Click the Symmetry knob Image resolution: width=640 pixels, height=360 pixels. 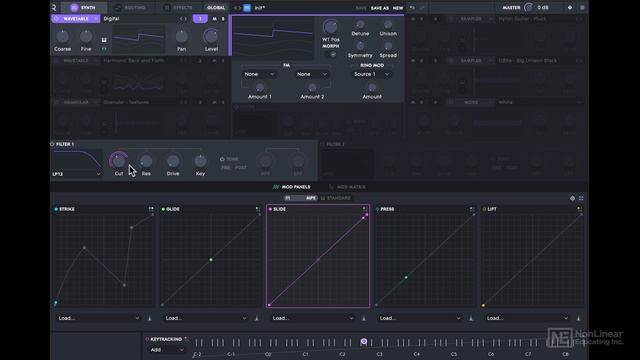click(360, 46)
